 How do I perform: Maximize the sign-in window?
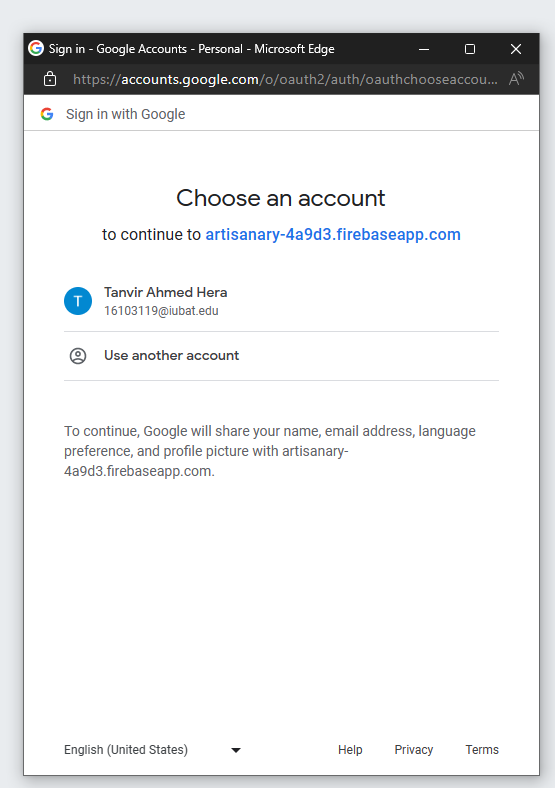pyautogui.click(x=470, y=49)
